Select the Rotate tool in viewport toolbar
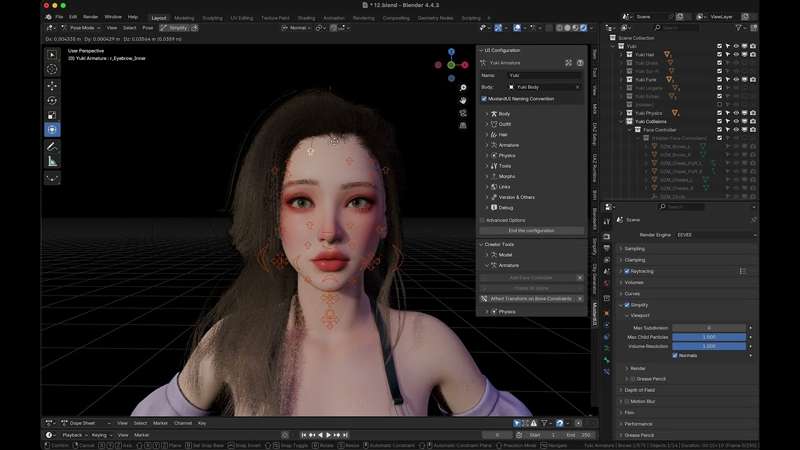The width and height of the screenshot is (800, 450). click(52, 101)
